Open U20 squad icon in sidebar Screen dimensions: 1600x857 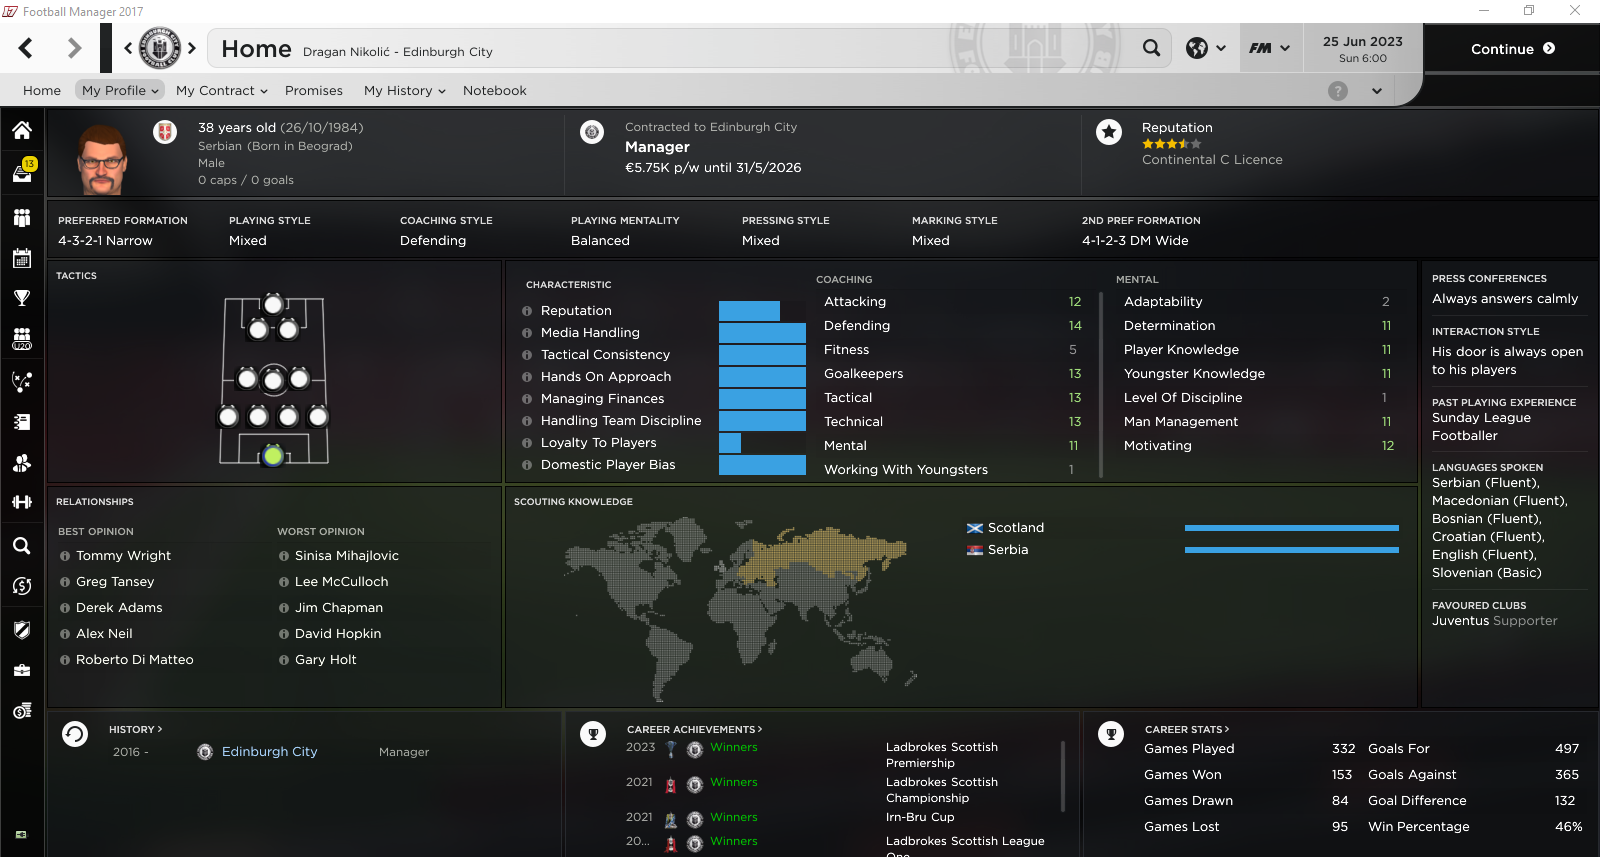tap(22, 339)
